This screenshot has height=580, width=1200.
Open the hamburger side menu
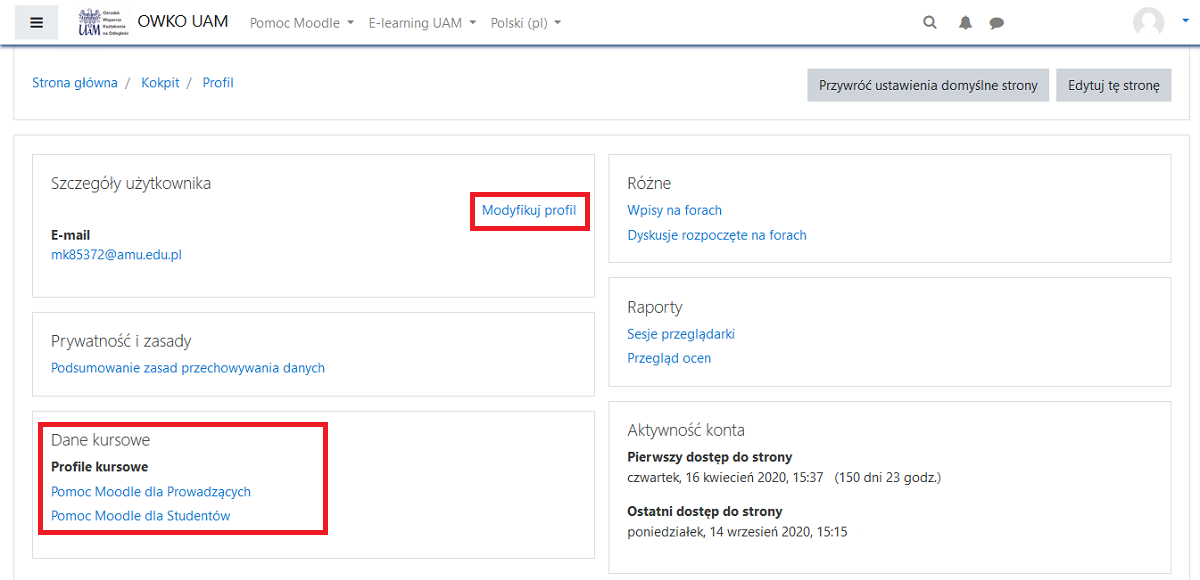36,23
